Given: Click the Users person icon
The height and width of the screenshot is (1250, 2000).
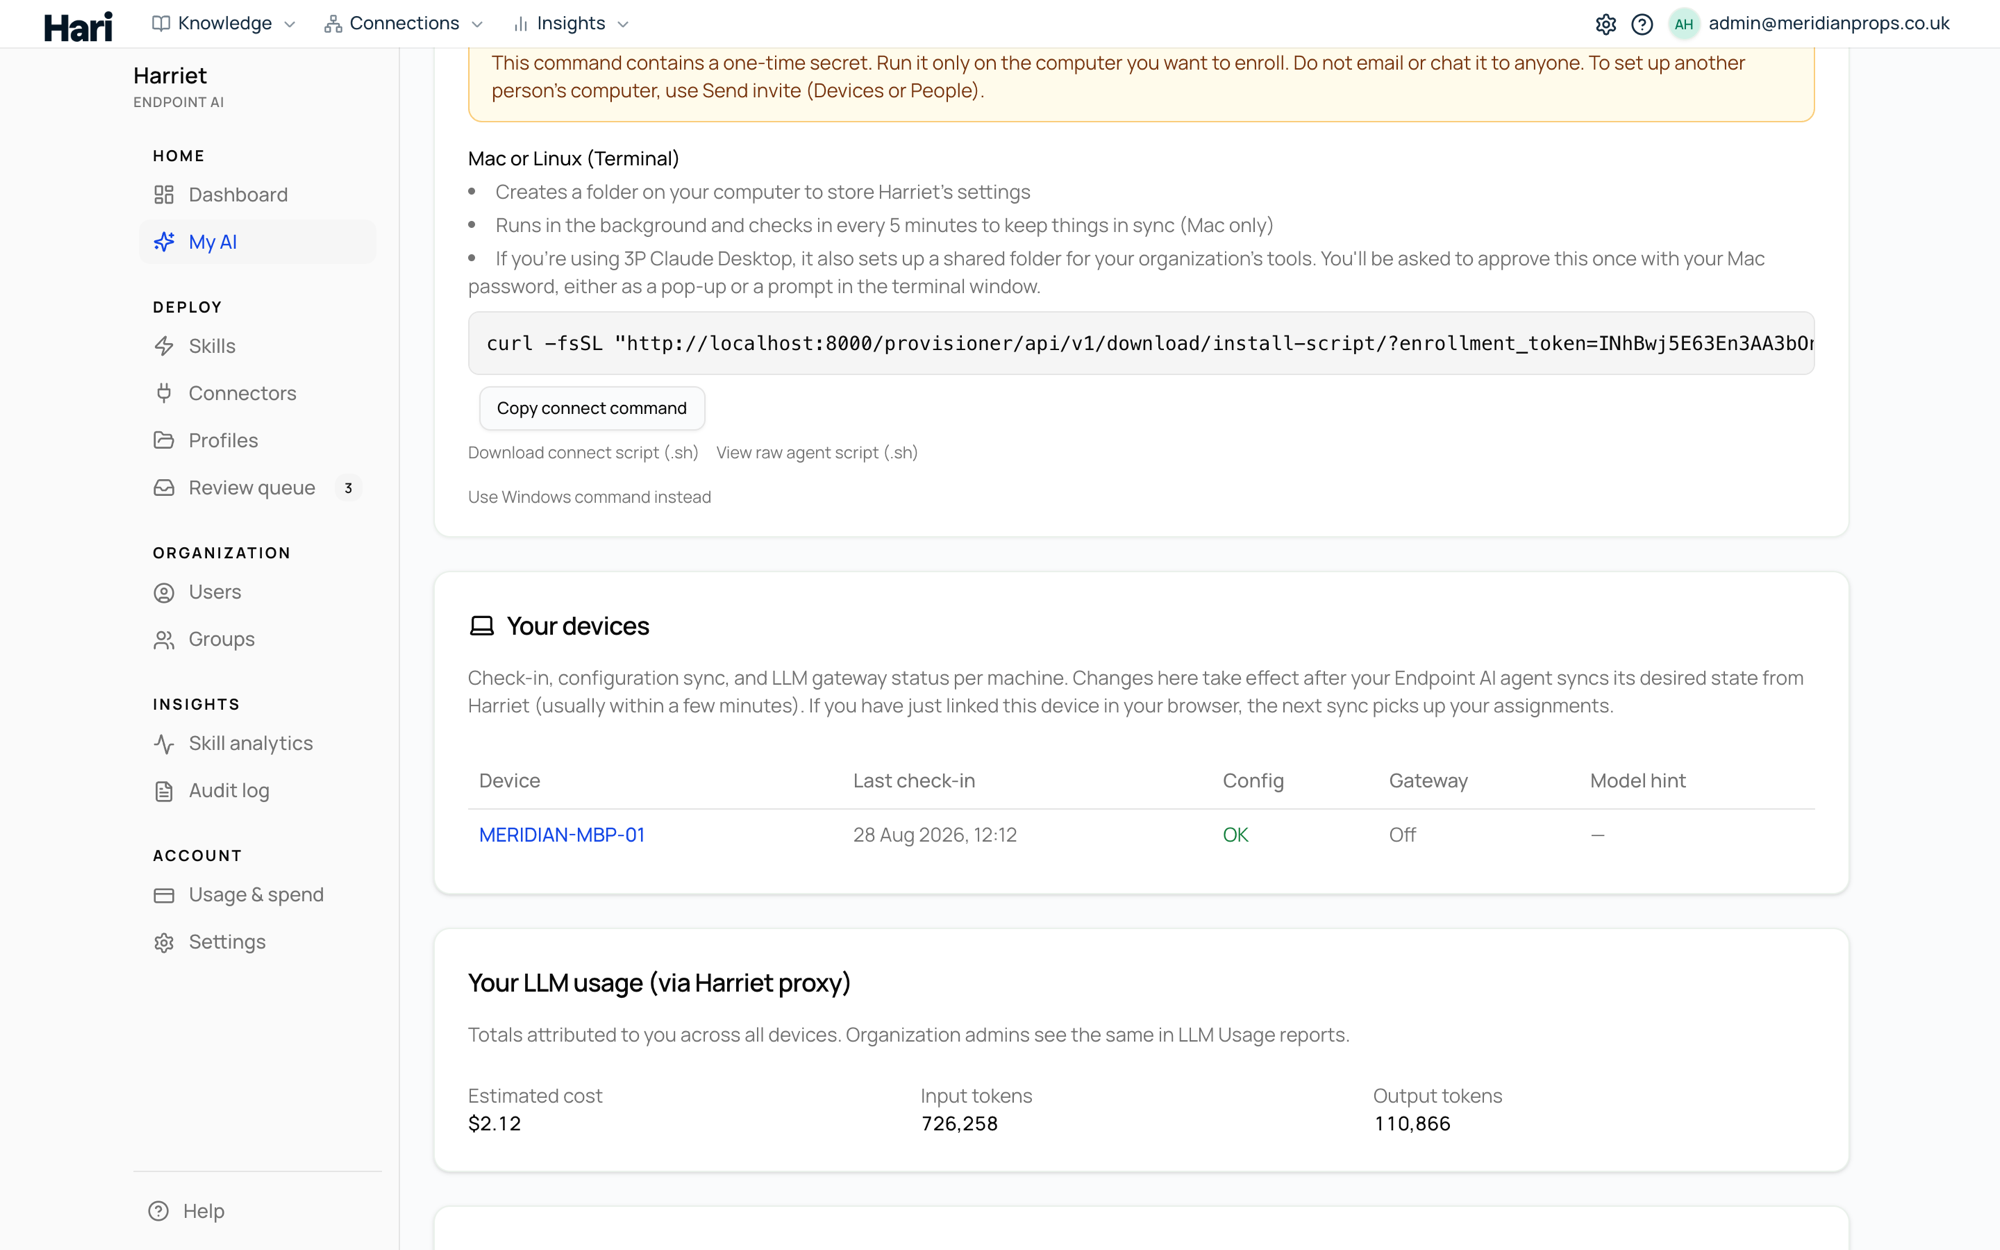Looking at the screenshot, I should click(164, 592).
